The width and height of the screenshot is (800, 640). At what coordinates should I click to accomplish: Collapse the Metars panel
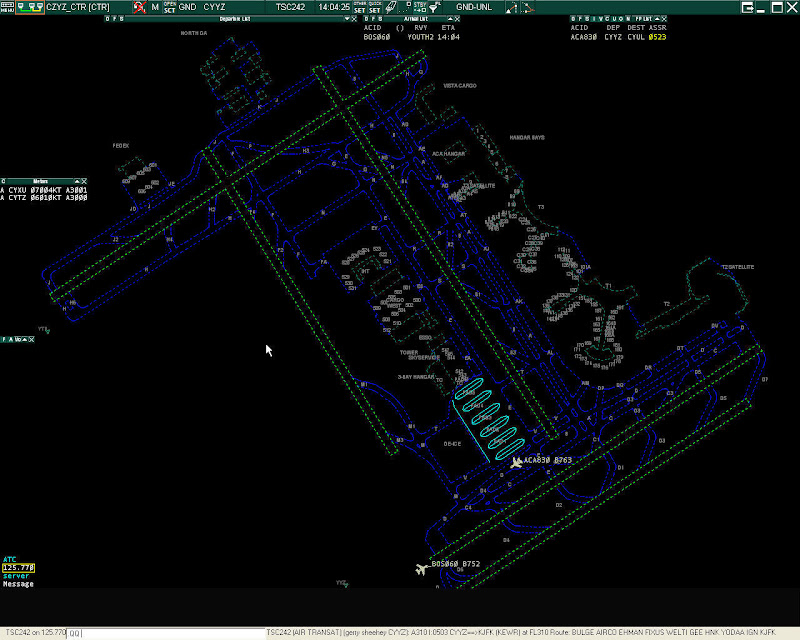tap(76, 179)
